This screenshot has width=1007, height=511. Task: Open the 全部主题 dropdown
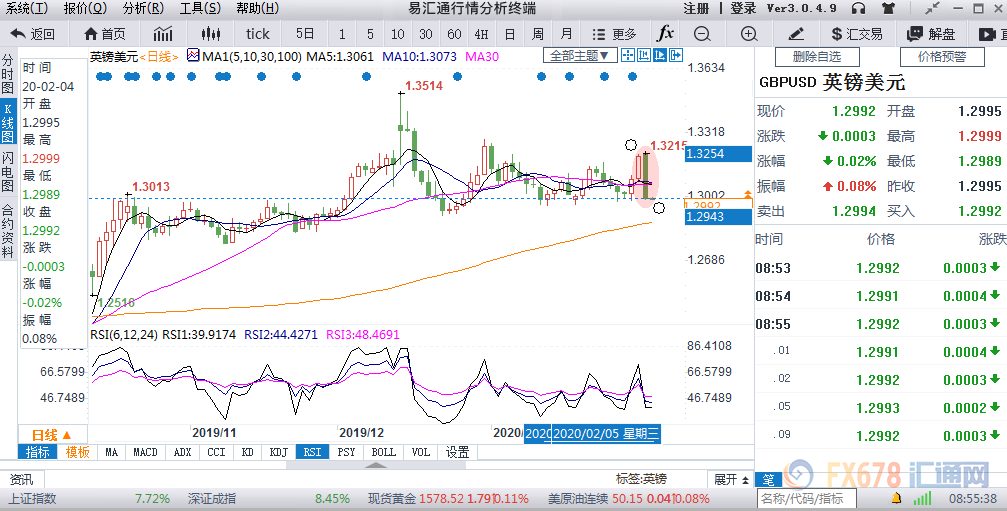[580, 56]
